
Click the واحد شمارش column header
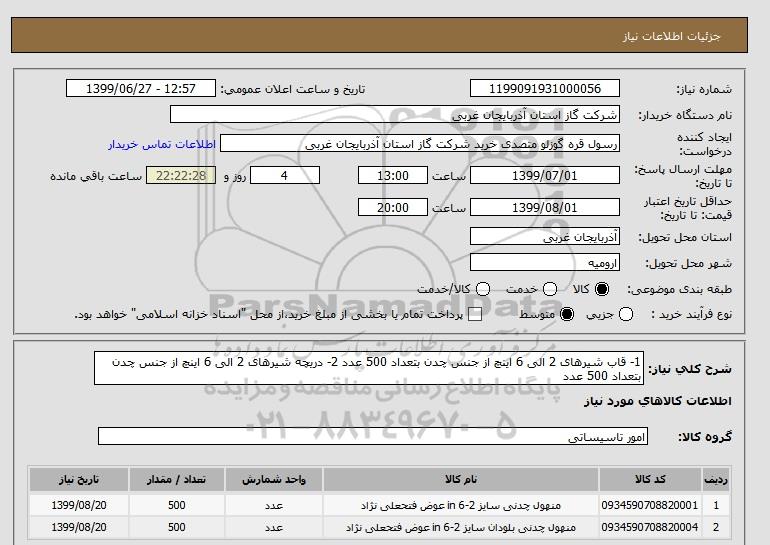point(274,479)
